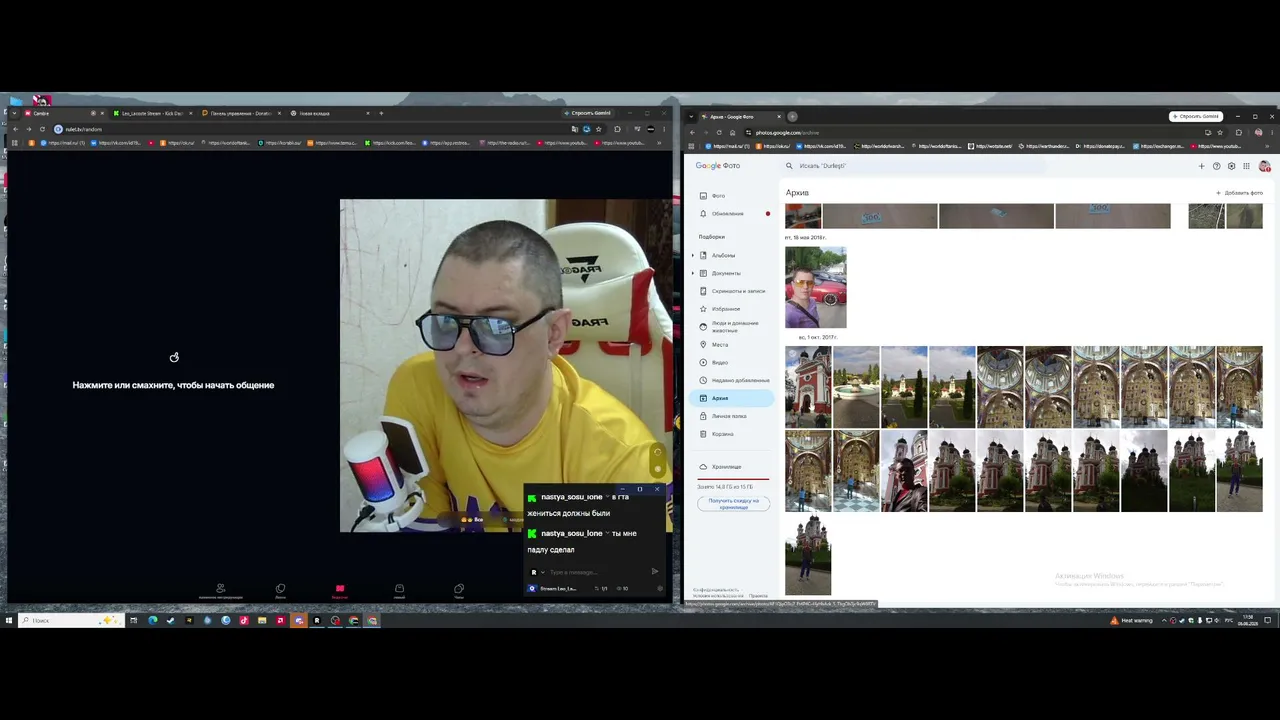Click Спросить Gemini in the right browser window
The image size is (1280, 720).
coord(1196,117)
